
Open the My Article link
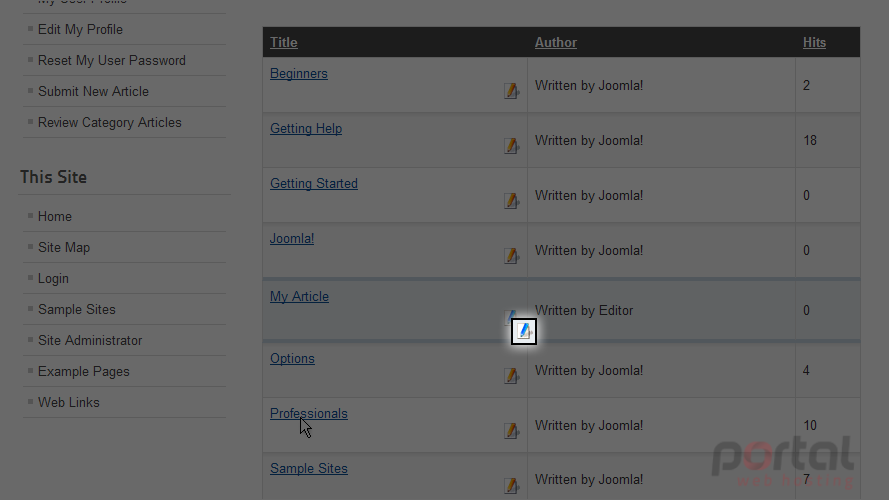299,296
